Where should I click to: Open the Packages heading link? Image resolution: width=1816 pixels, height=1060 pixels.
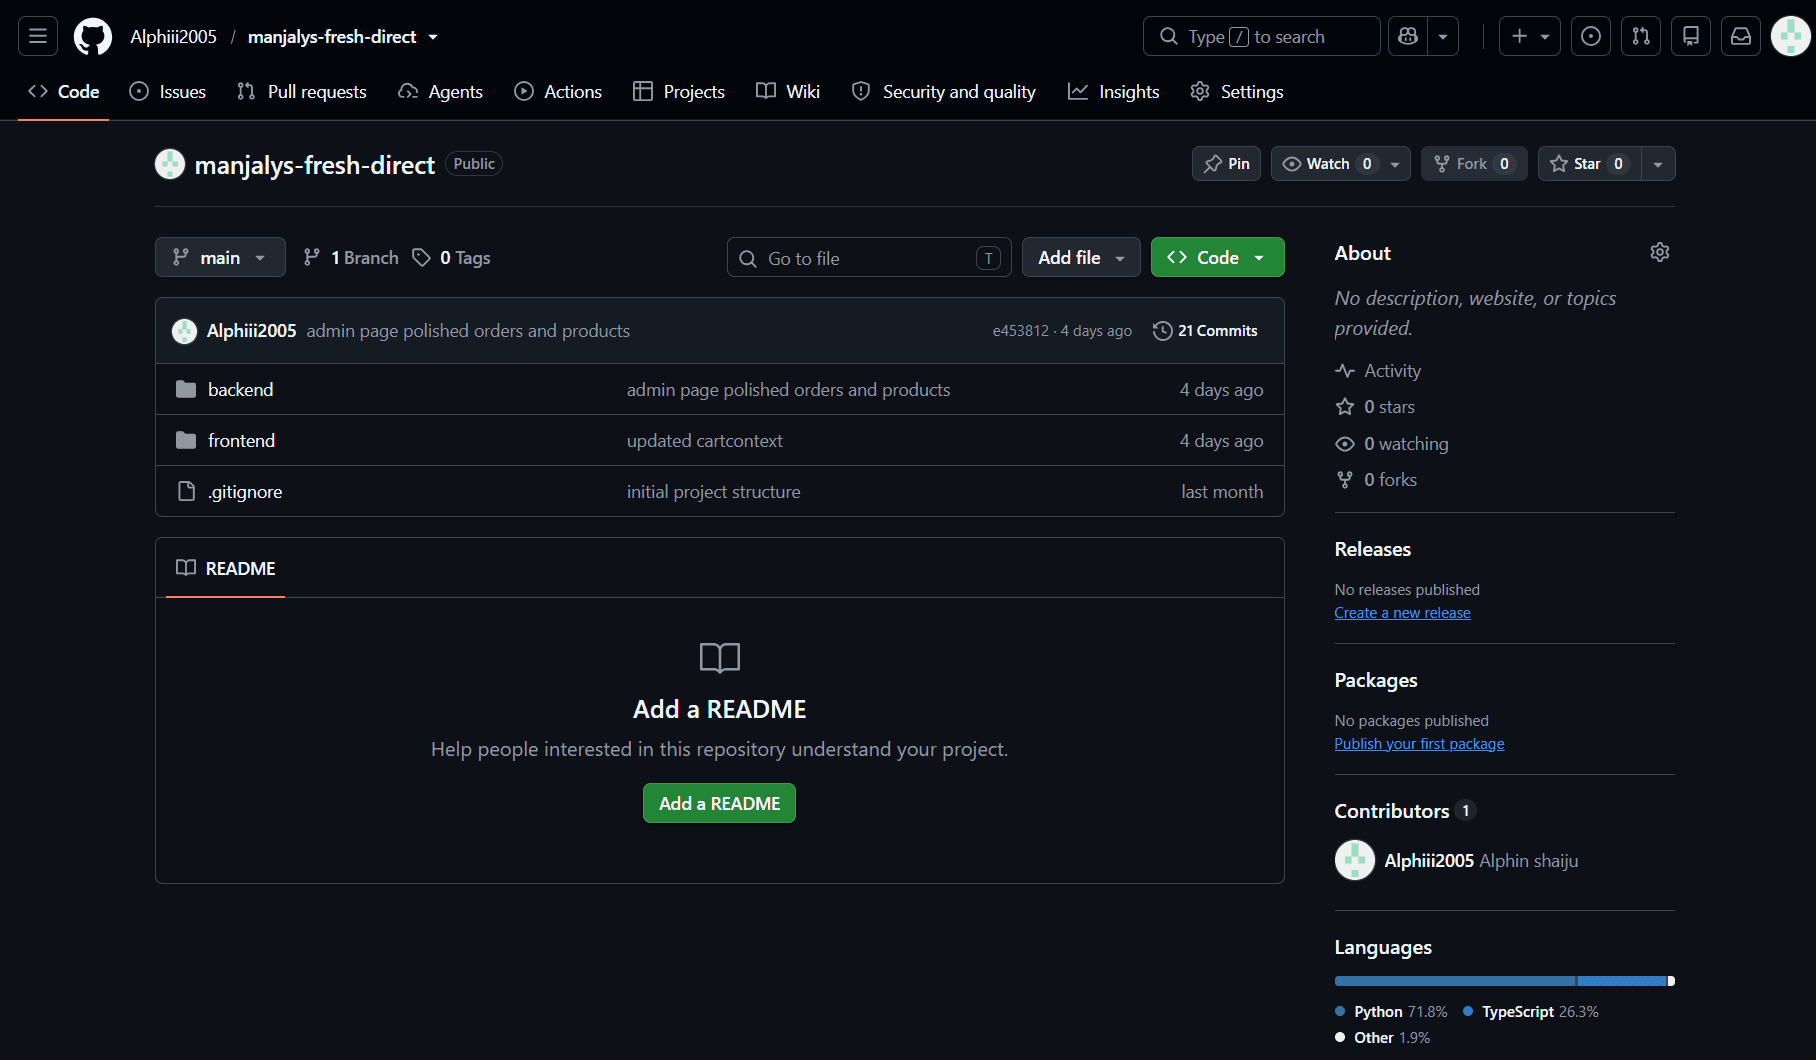coord(1376,680)
